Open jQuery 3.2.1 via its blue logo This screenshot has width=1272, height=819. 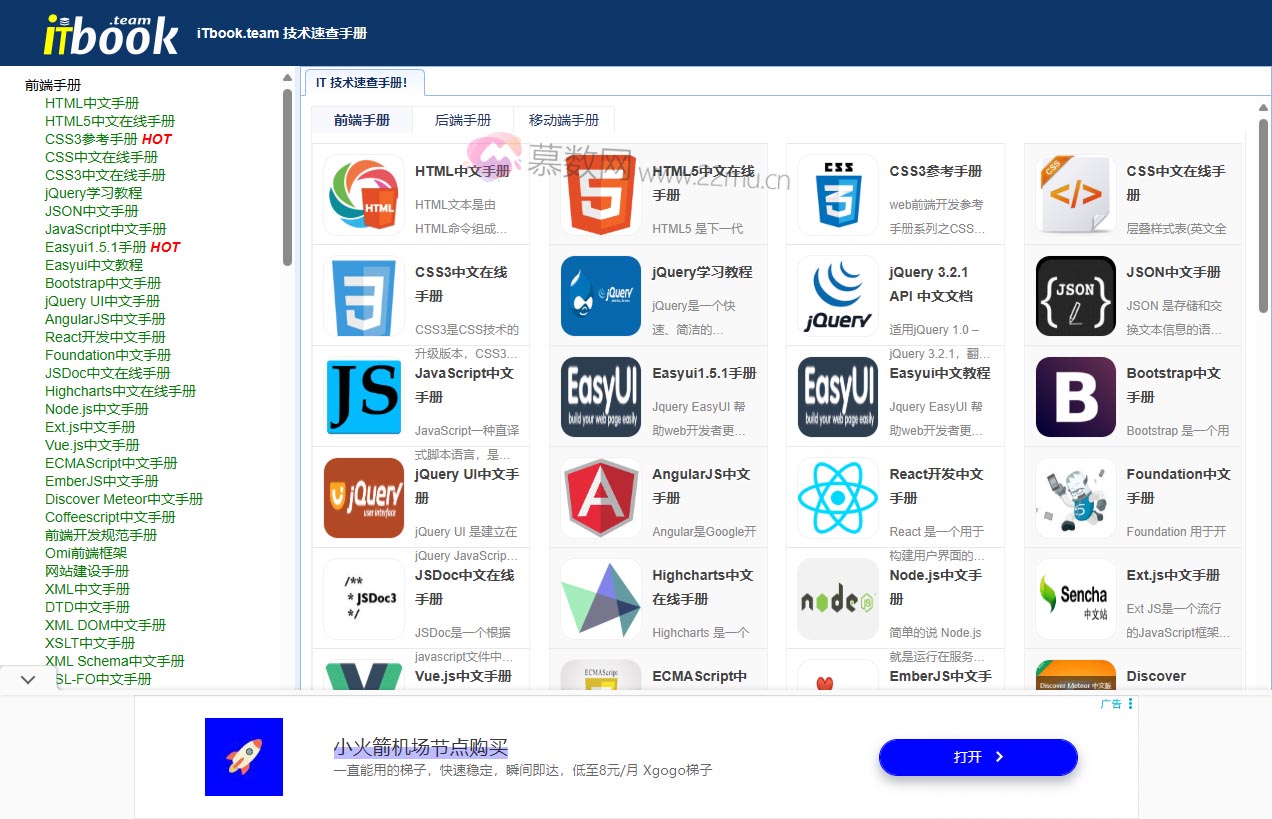point(836,295)
